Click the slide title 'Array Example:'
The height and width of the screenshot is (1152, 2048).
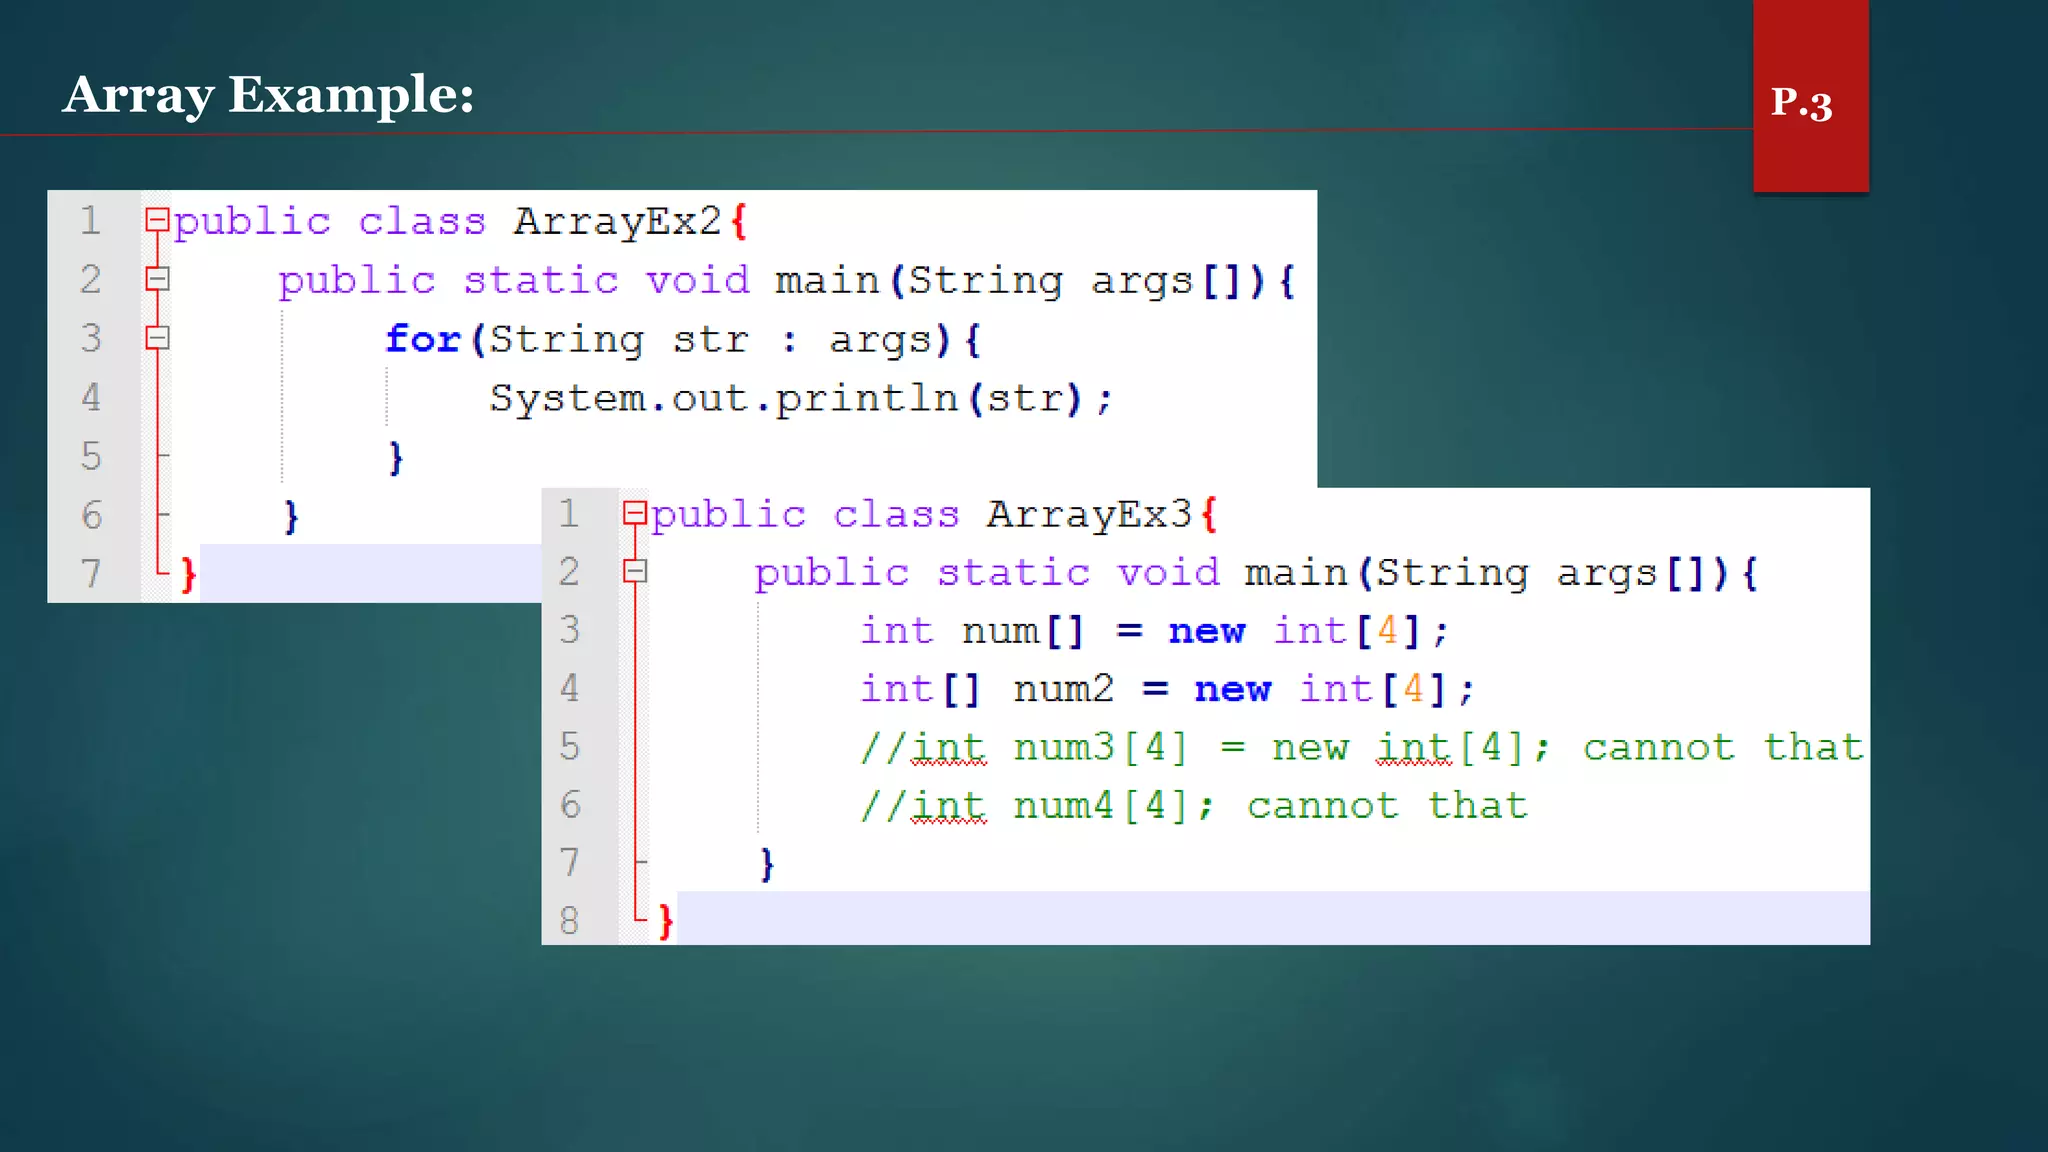tap(269, 95)
